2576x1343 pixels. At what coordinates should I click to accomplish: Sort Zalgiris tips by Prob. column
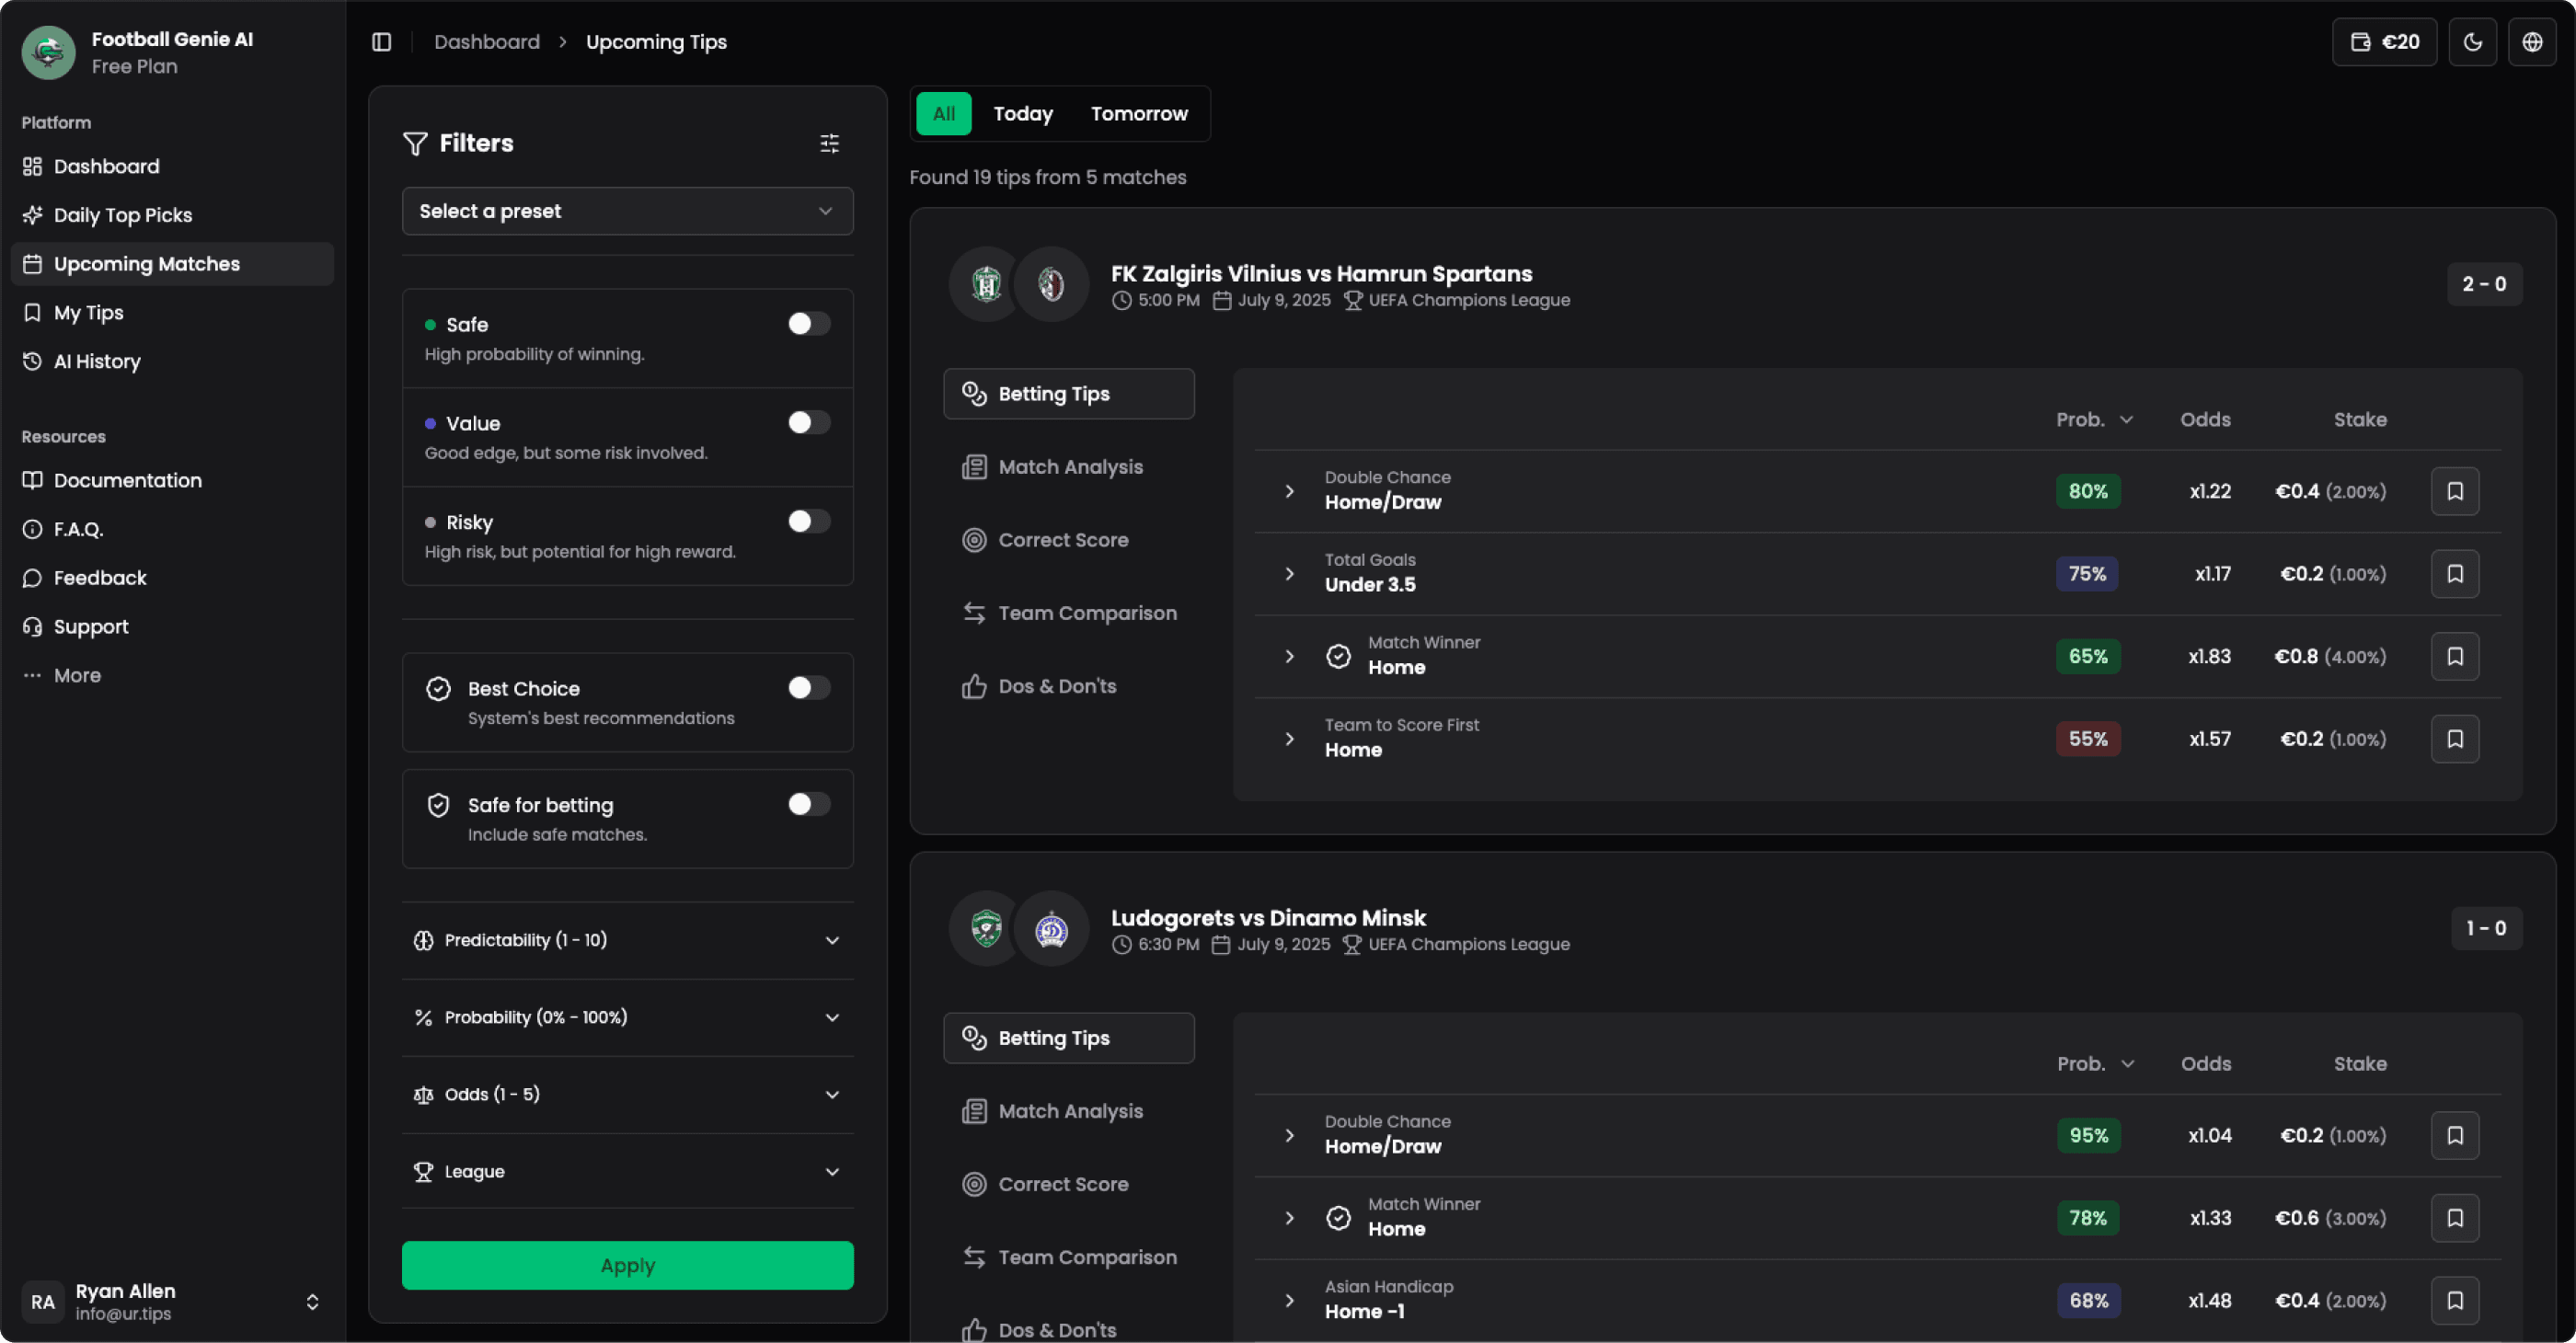[x=2094, y=420]
